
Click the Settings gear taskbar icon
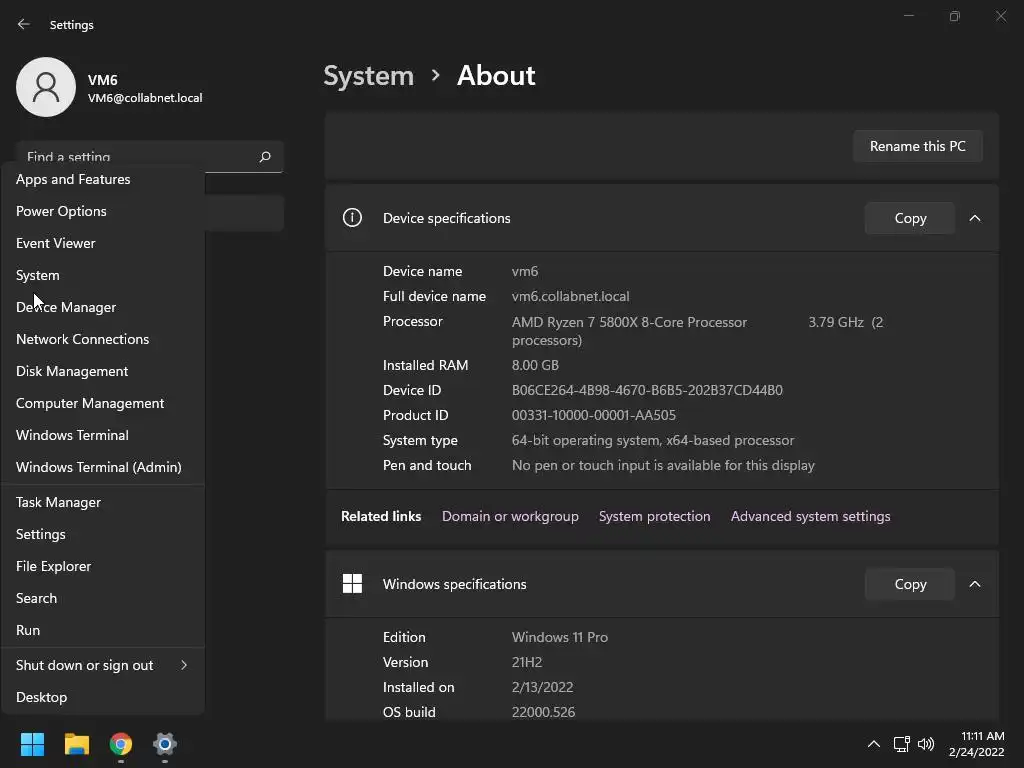(165, 744)
